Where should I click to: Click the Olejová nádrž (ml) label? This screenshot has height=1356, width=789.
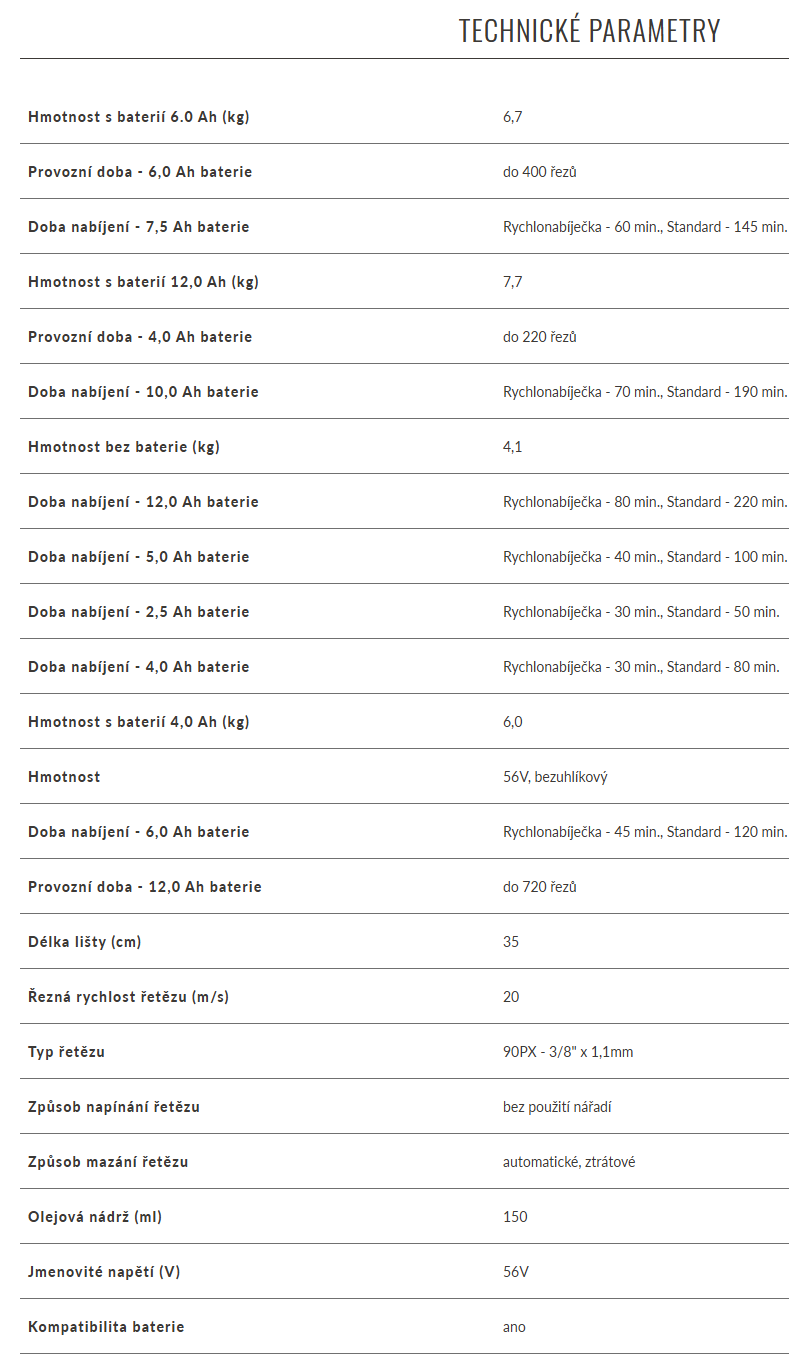[95, 1217]
